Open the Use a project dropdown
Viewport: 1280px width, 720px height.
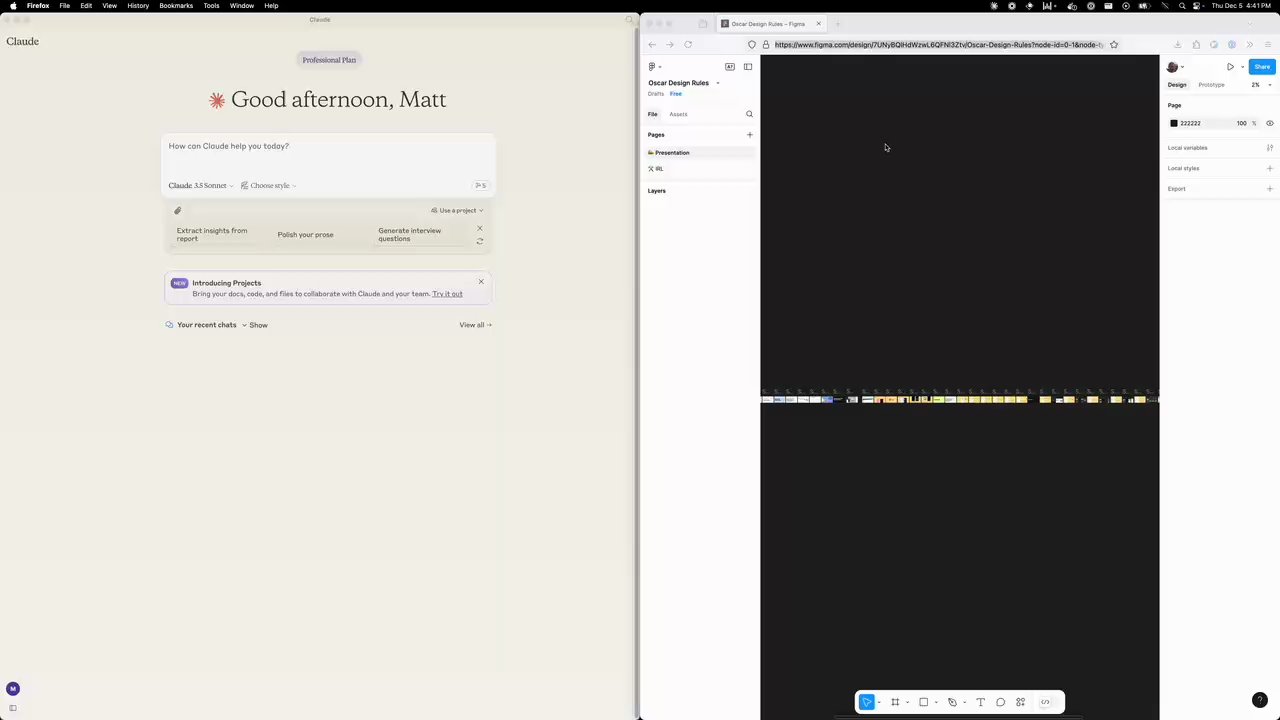click(457, 210)
